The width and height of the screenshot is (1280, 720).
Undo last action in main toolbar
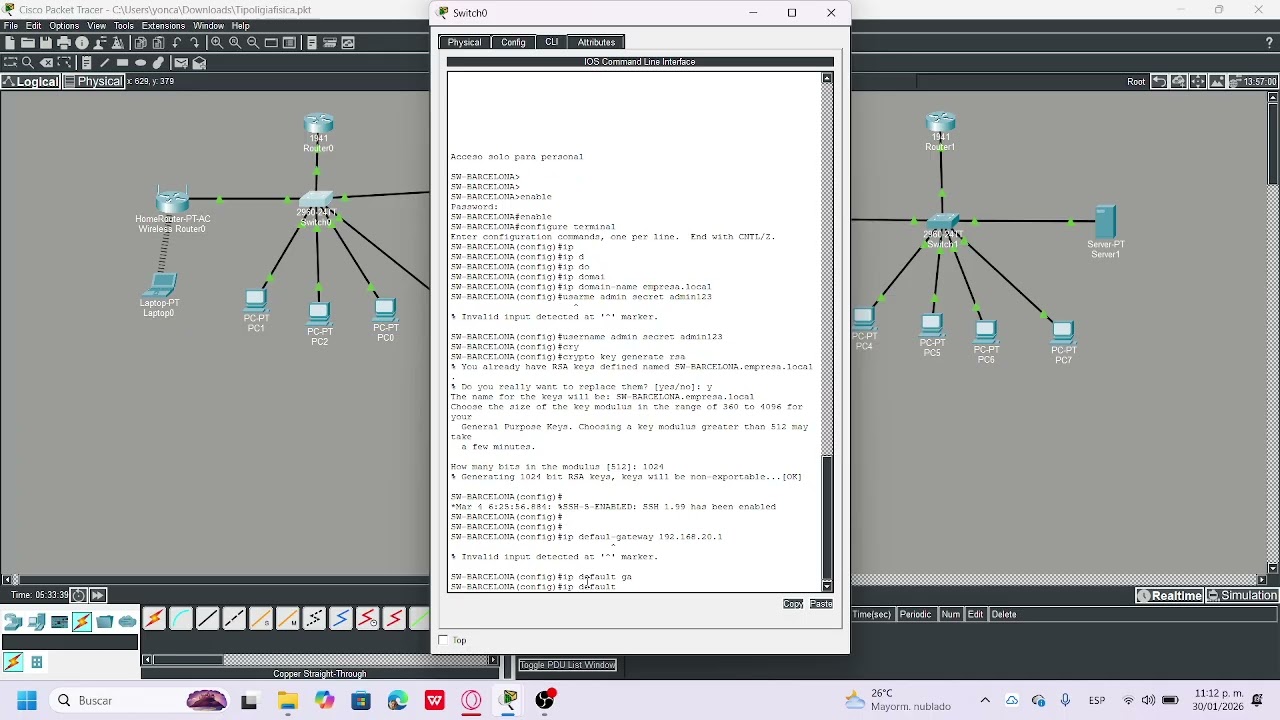[177, 43]
